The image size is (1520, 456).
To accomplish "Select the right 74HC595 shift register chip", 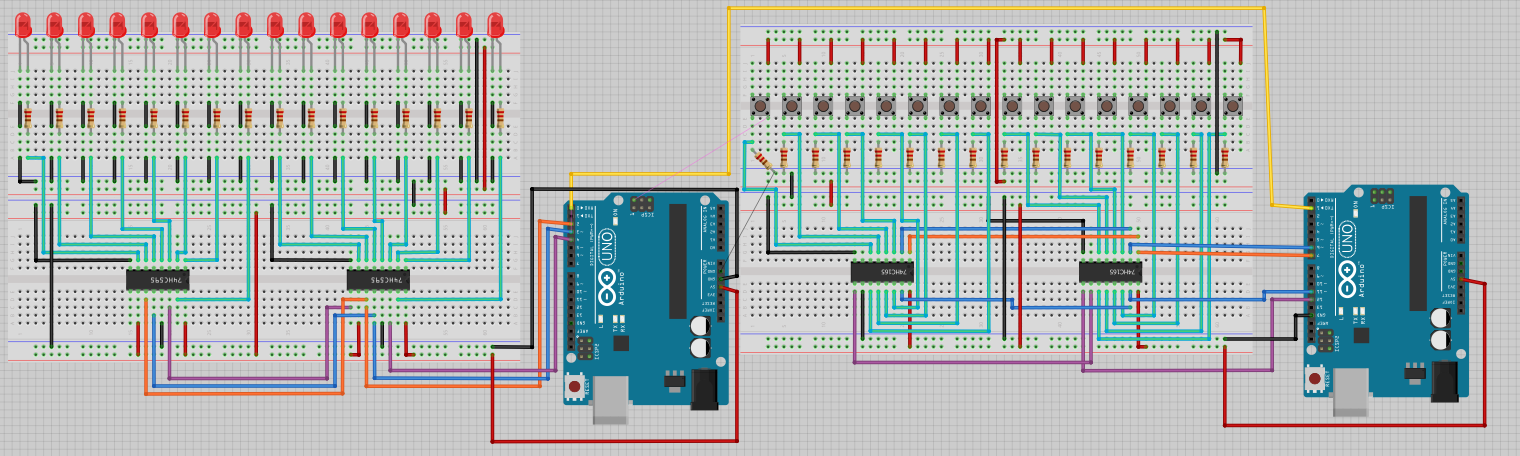I will click(x=378, y=281).
